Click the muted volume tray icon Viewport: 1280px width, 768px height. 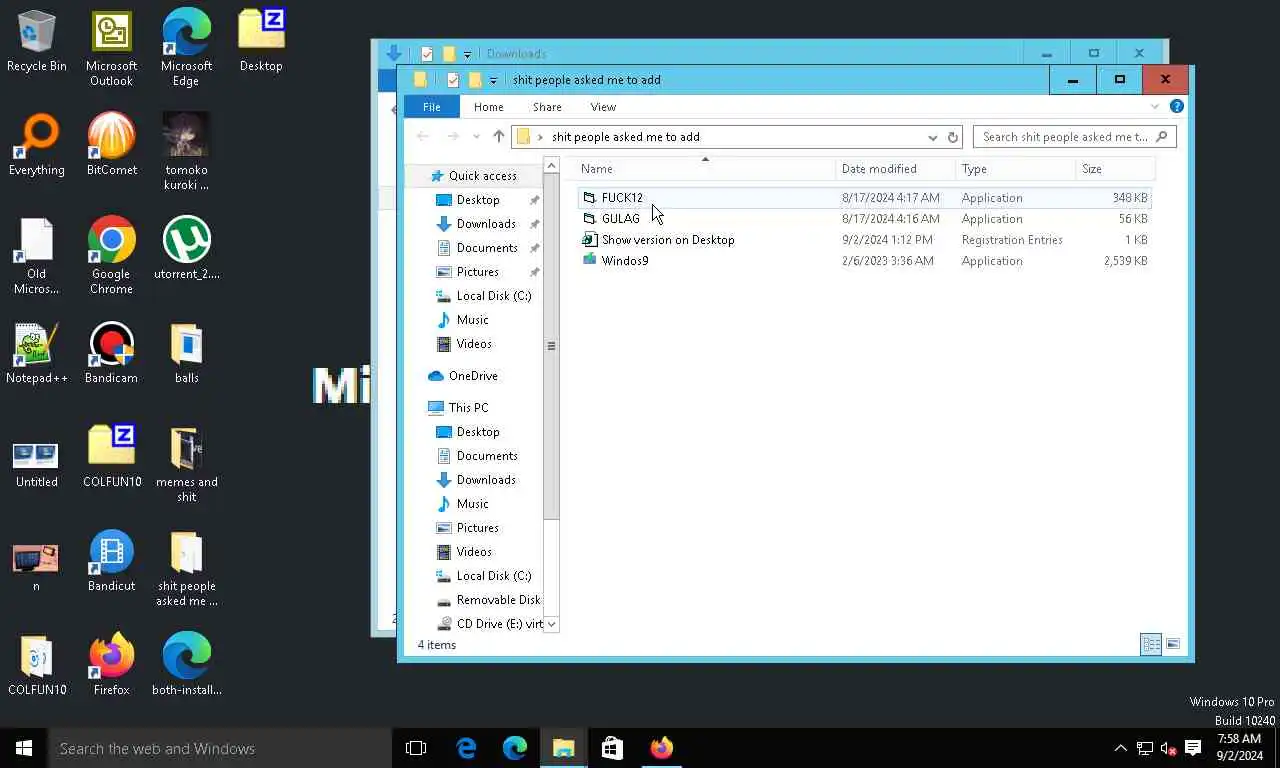(1168, 748)
